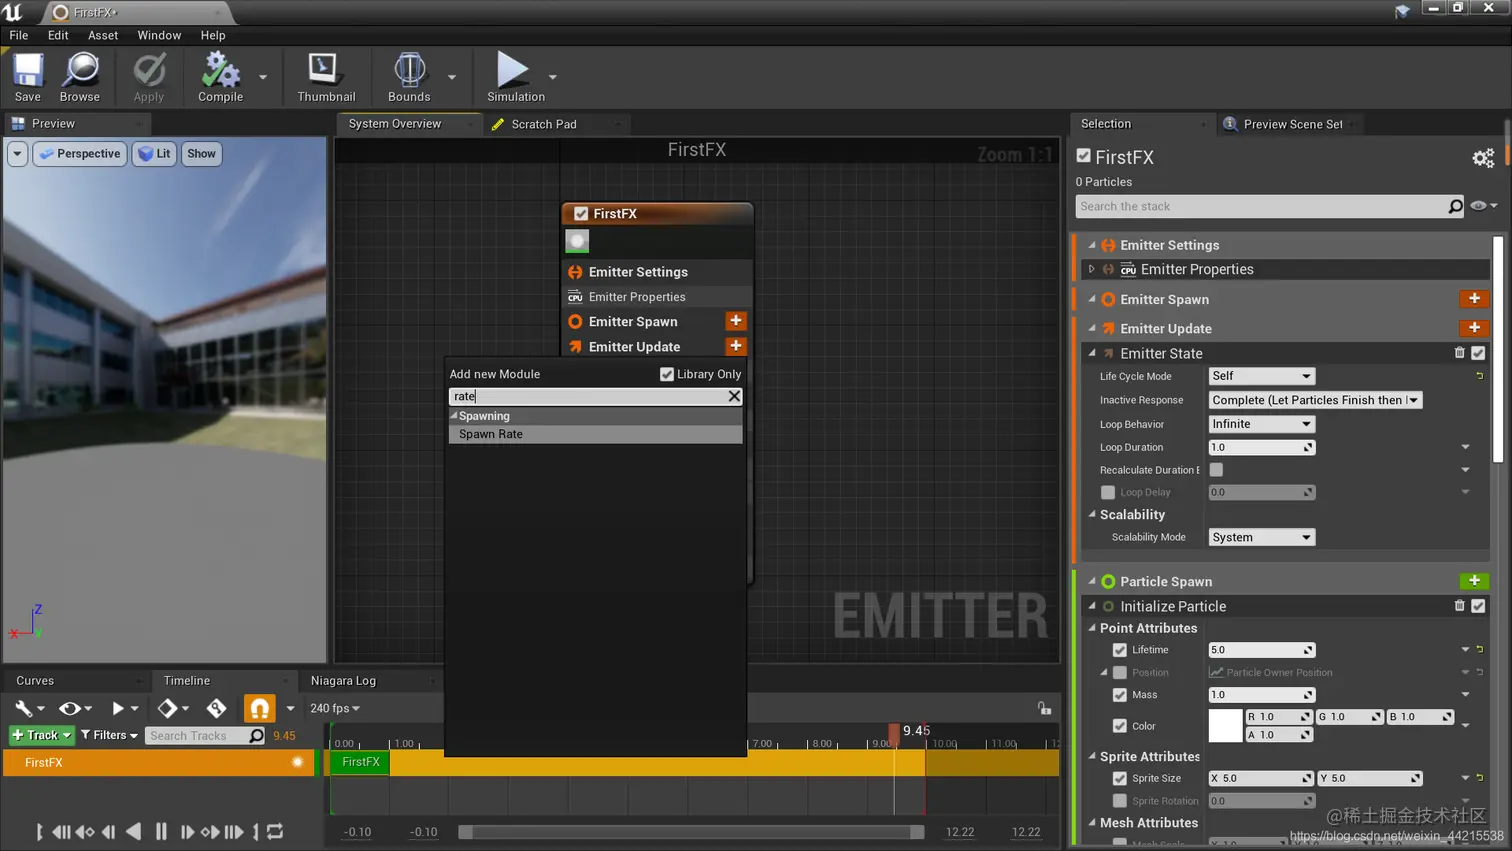
Task: Disable the Emitter State module checkbox
Action: (x=1478, y=353)
